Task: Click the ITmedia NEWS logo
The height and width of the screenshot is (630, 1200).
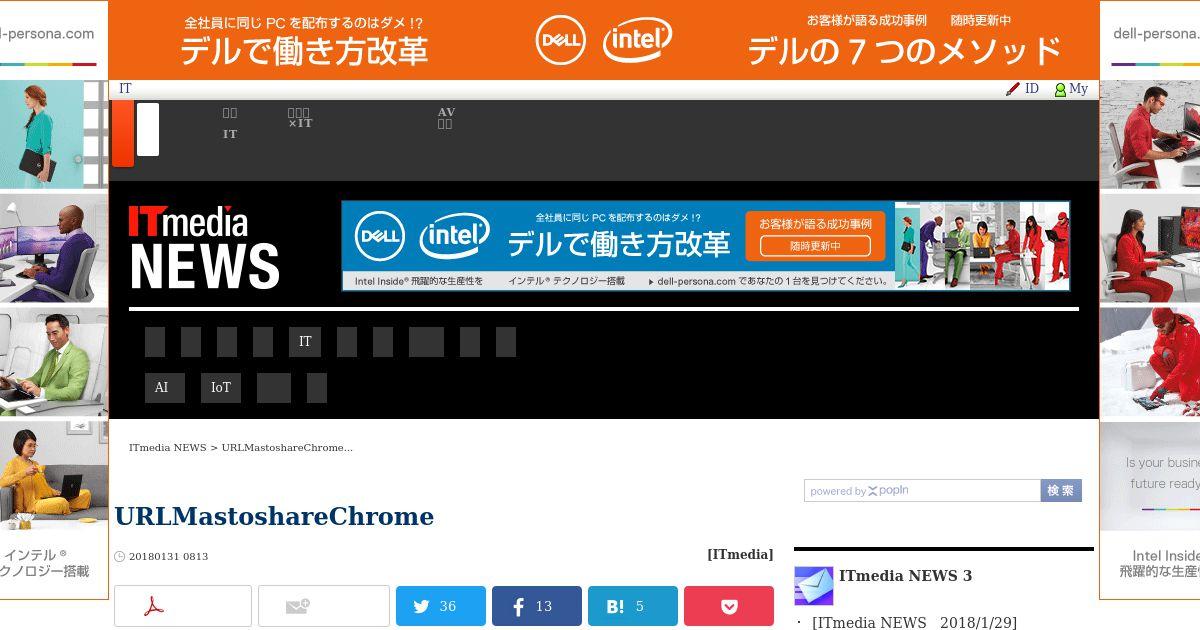Action: [204, 247]
